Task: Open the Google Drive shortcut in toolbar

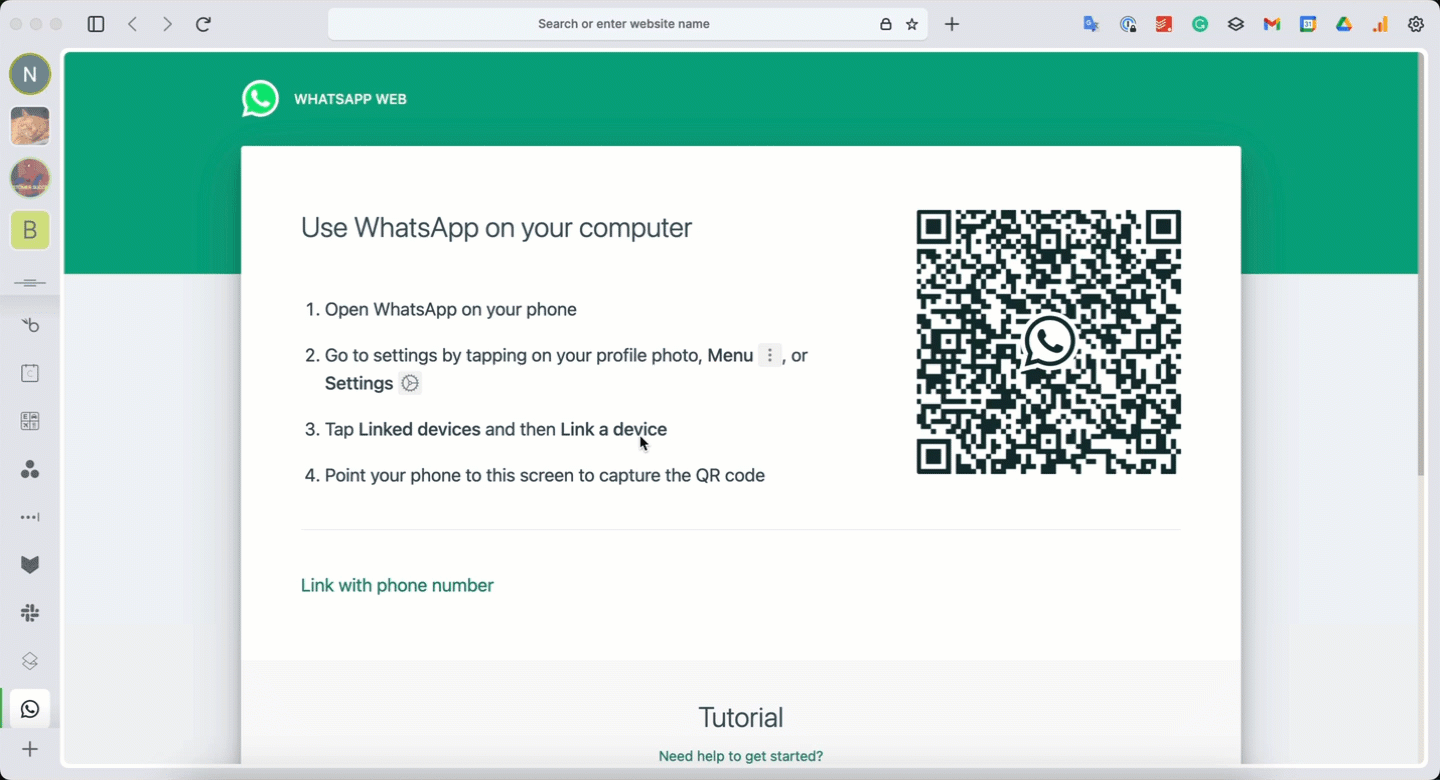Action: [x=1344, y=24]
